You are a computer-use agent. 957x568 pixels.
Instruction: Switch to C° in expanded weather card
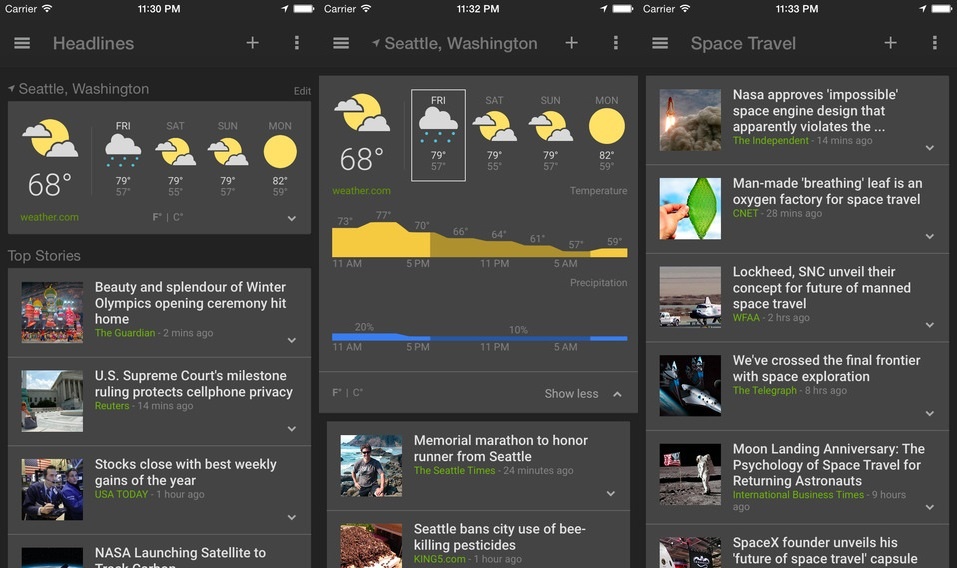tap(358, 393)
